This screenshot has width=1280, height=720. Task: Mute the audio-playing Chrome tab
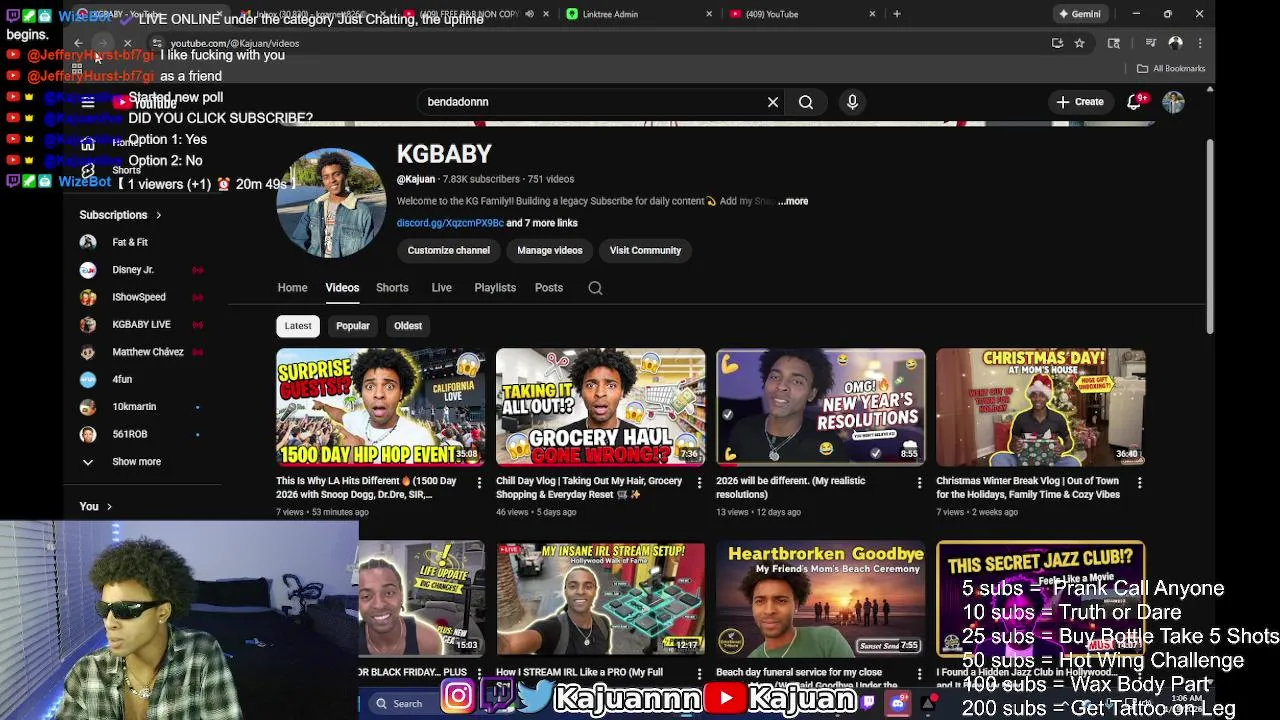(x=529, y=14)
